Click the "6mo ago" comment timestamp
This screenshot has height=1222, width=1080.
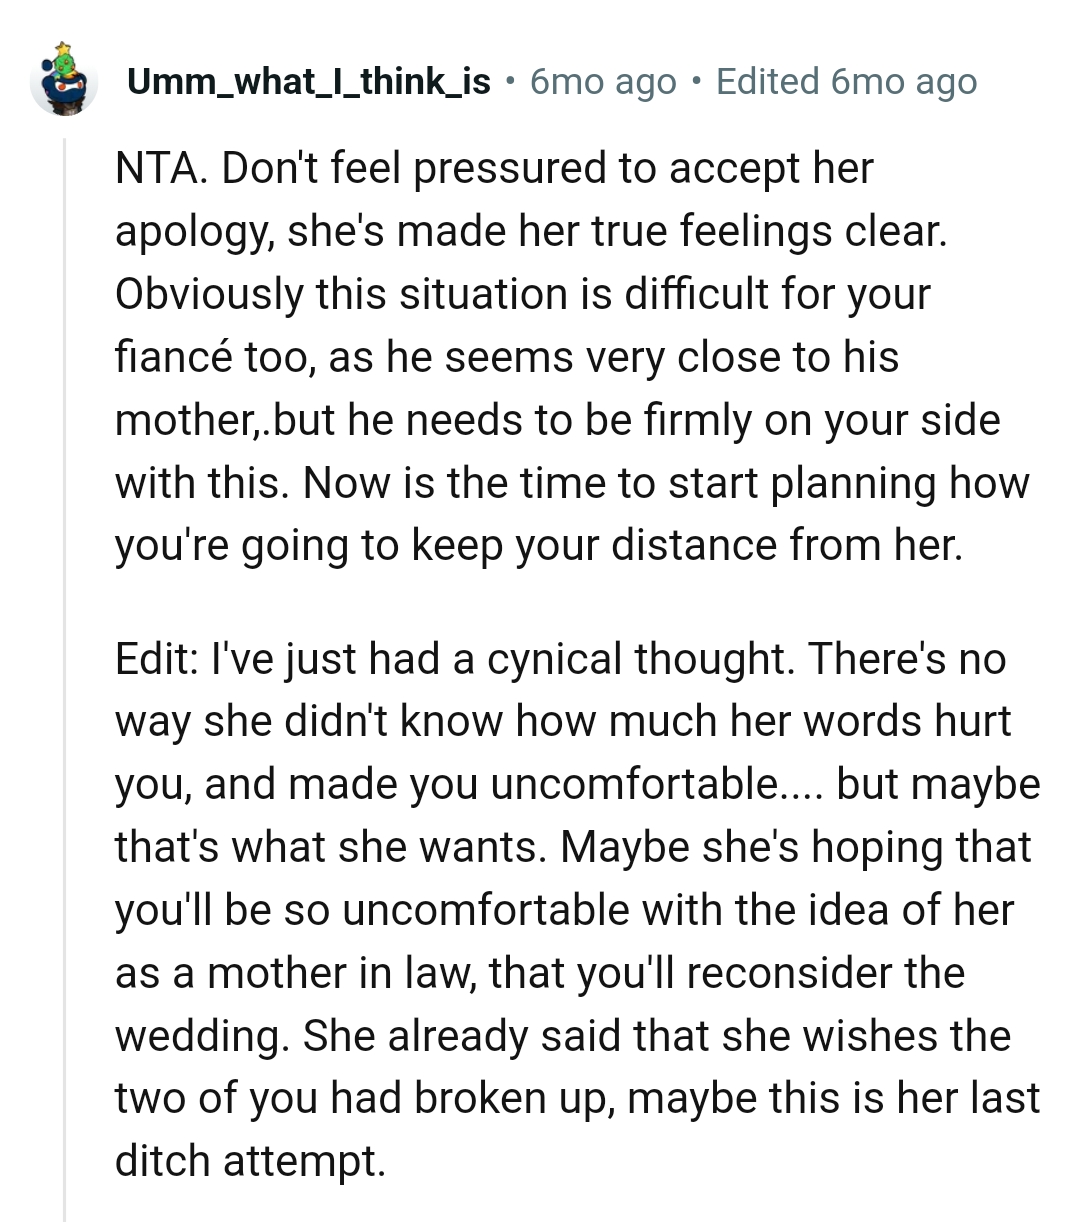(603, 82)
